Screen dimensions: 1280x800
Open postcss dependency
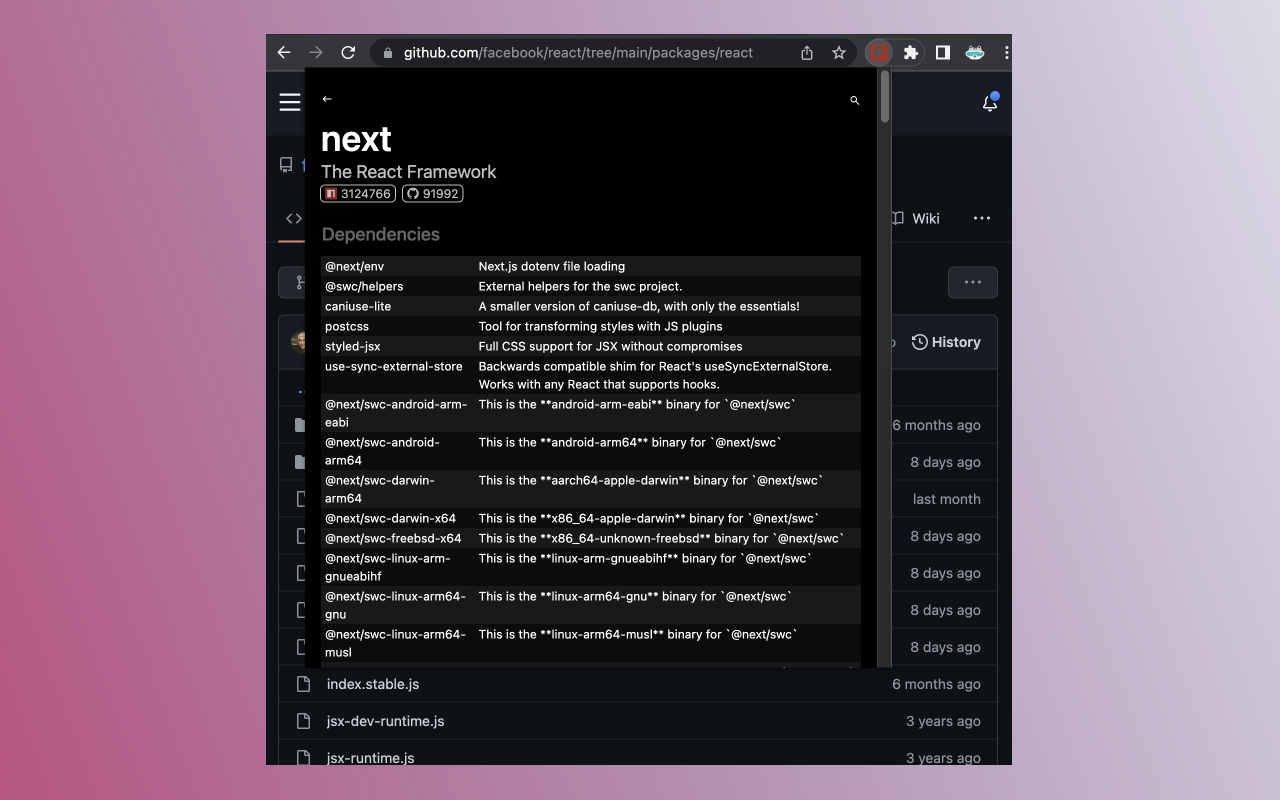347,326
